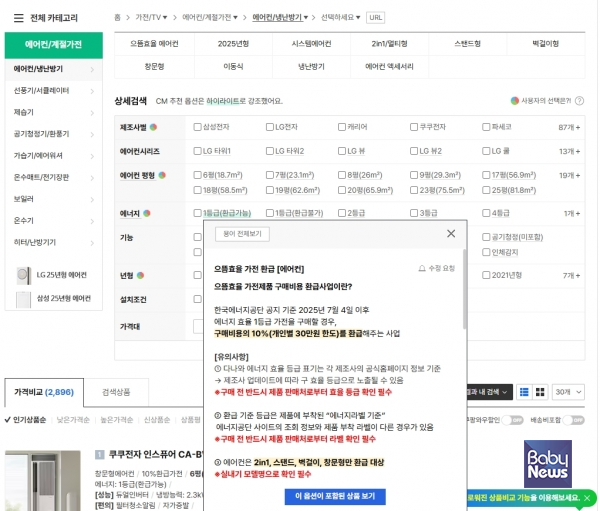This screenshot has height=511, width=600.
Task: Open 제습기 in the sidebar
Action: click(x=54, y=113)
